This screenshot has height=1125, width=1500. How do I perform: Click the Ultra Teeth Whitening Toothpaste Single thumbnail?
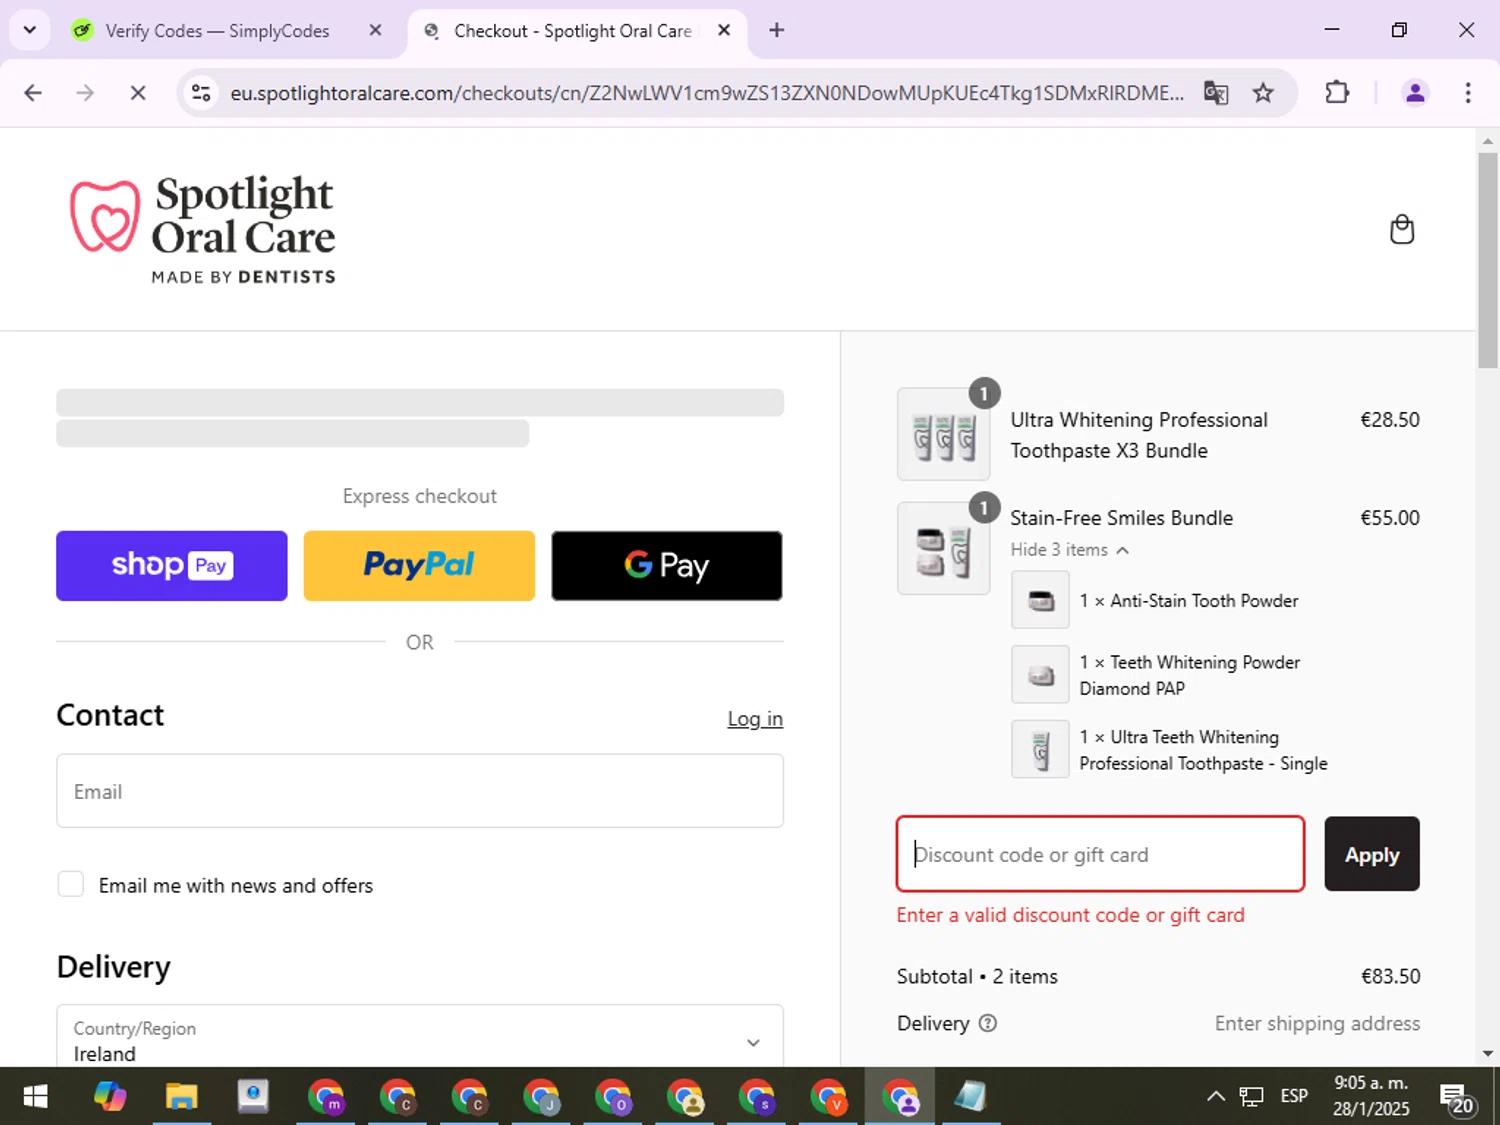pyautogui.click(x=1040, y=749)
